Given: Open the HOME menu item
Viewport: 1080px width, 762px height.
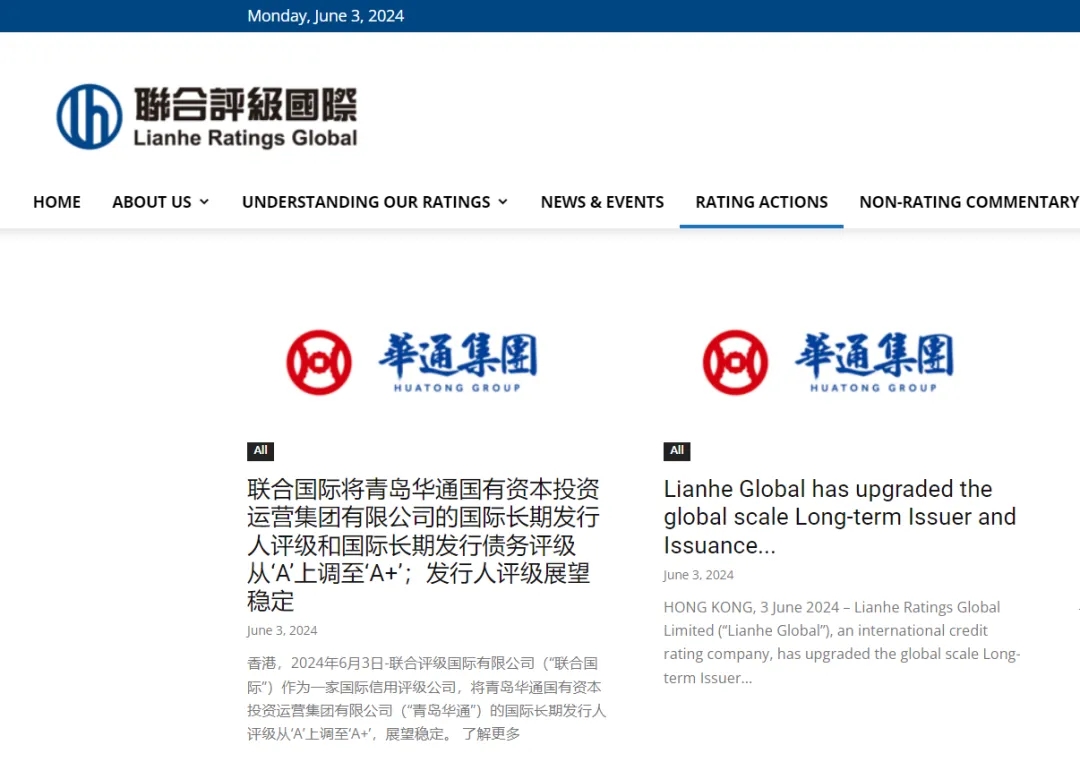Looking at the screenshot, I should 57,202.
